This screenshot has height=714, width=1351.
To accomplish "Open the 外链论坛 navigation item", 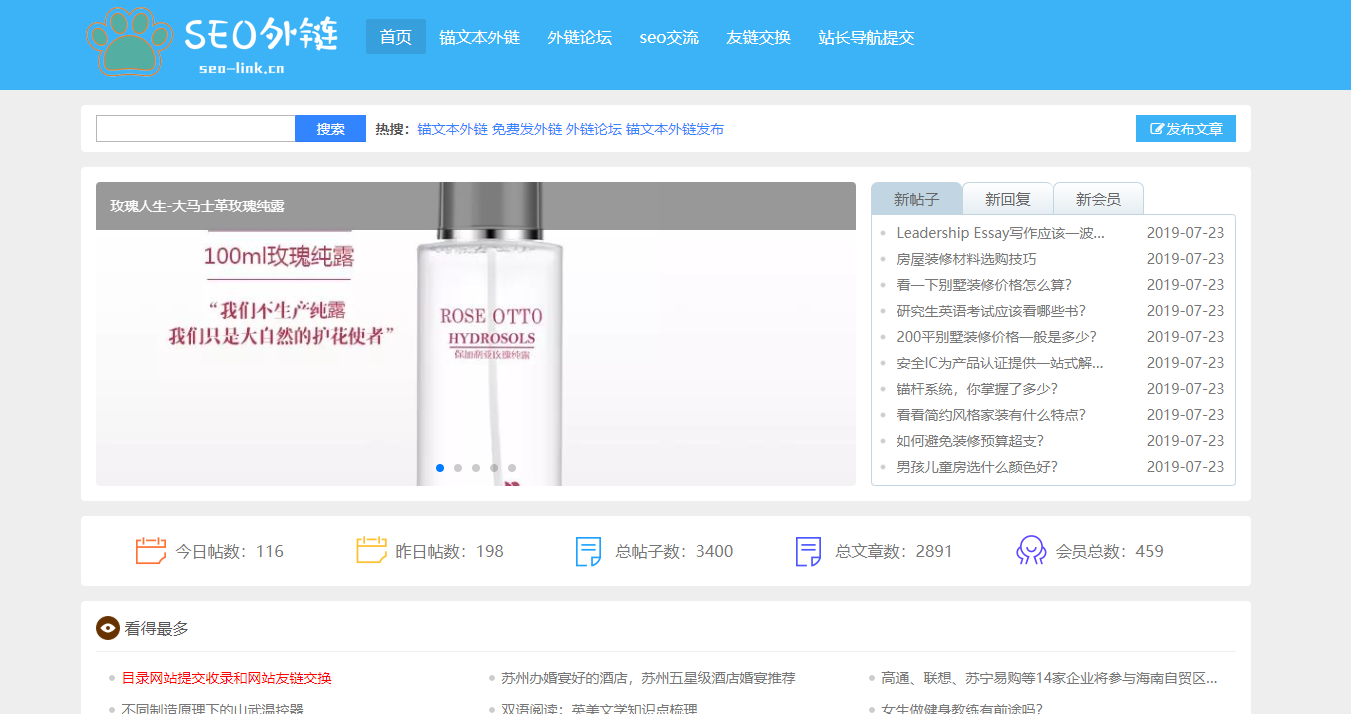I will (x=579, y=37).
